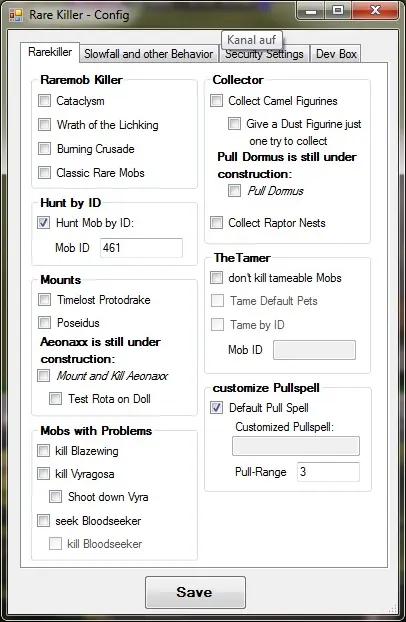Enable Classic Rare Mobs
This screenshot has height=622, width=406.
click(x=44, y=173)
